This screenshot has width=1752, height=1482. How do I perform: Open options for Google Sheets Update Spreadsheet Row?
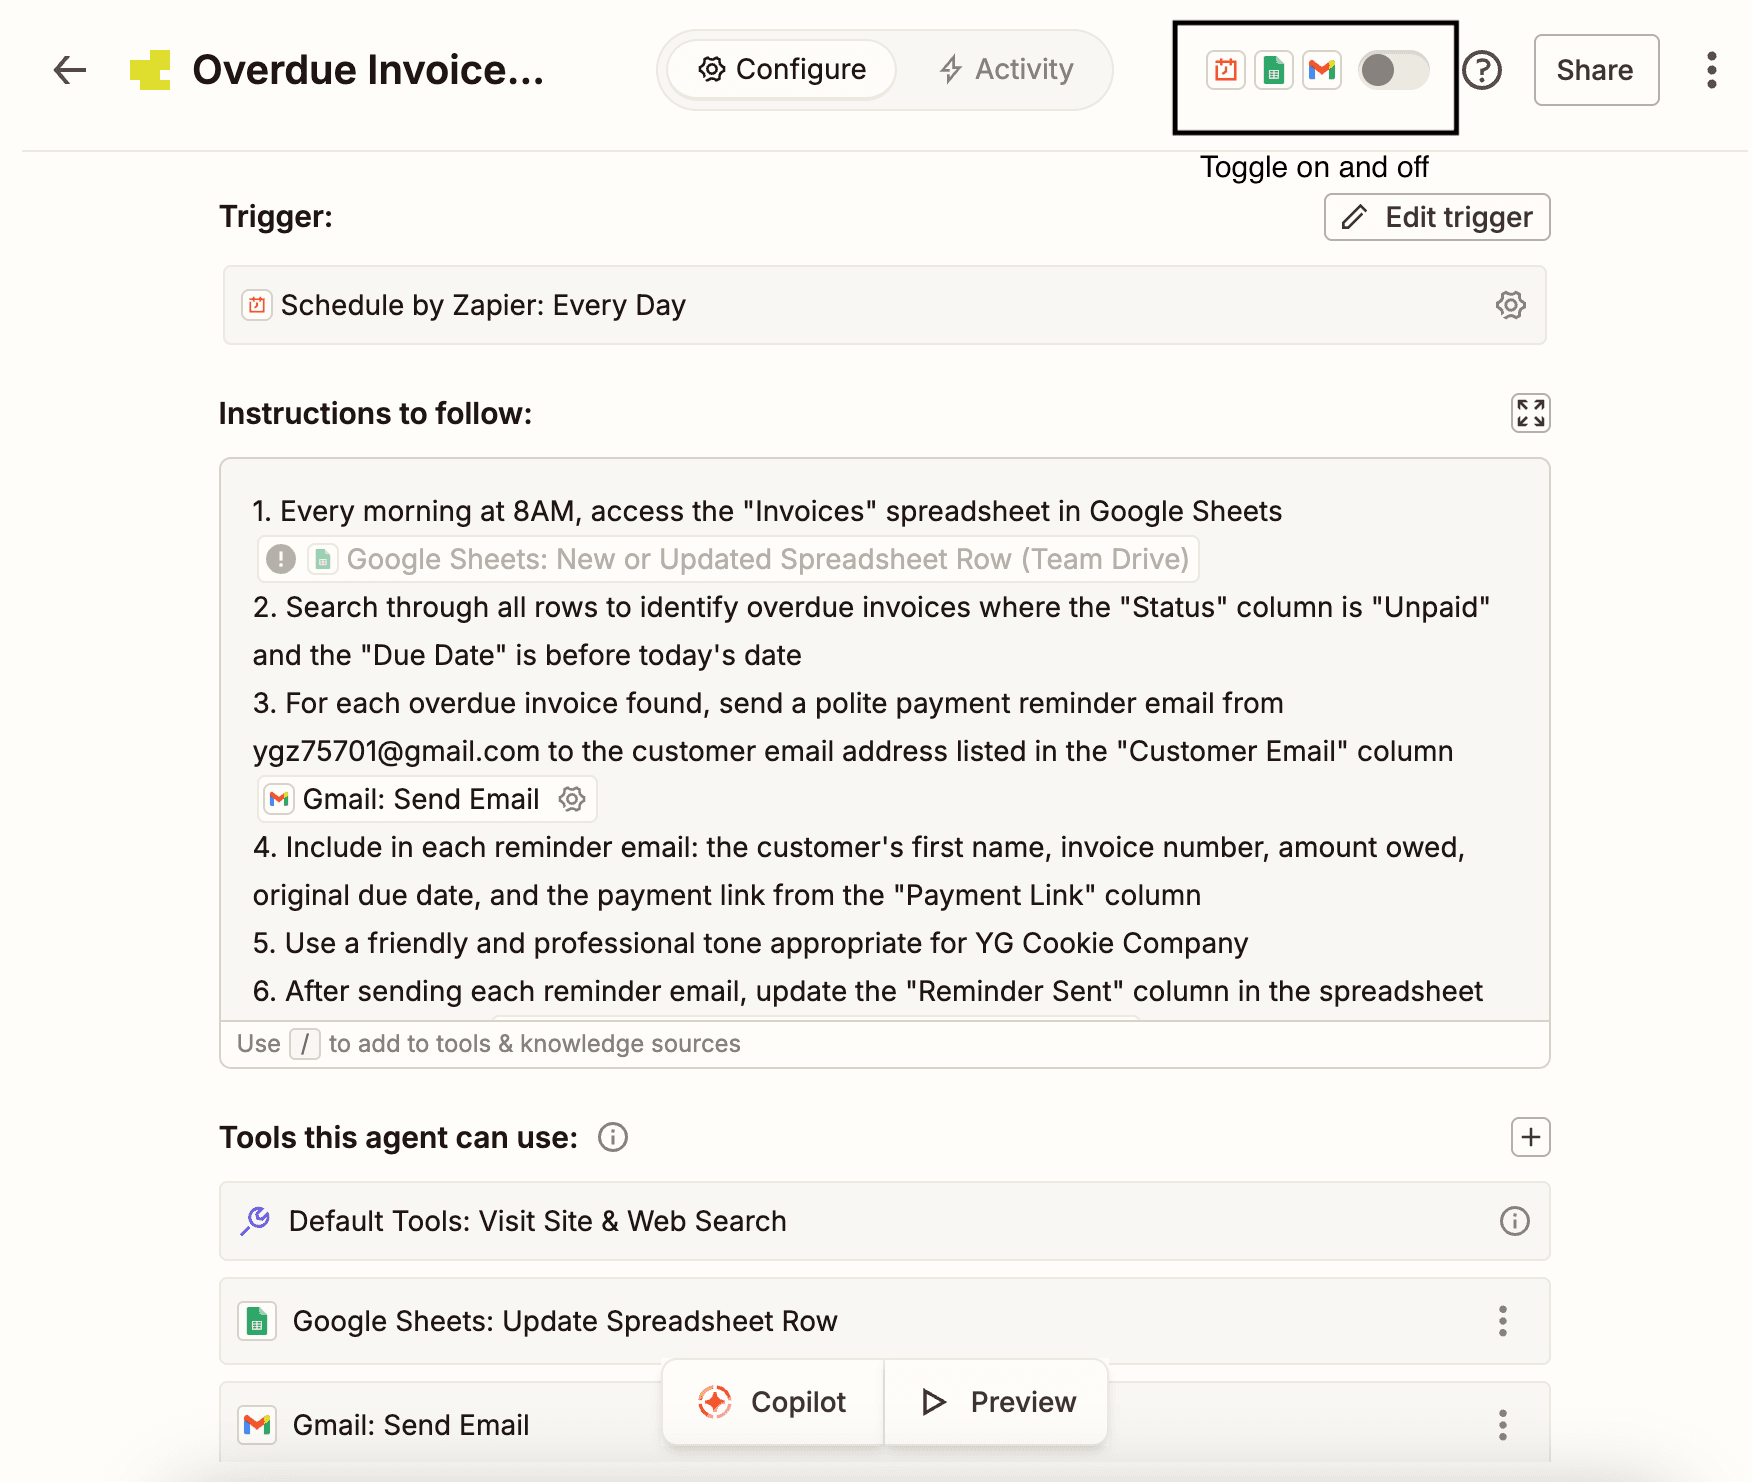1502,1321
